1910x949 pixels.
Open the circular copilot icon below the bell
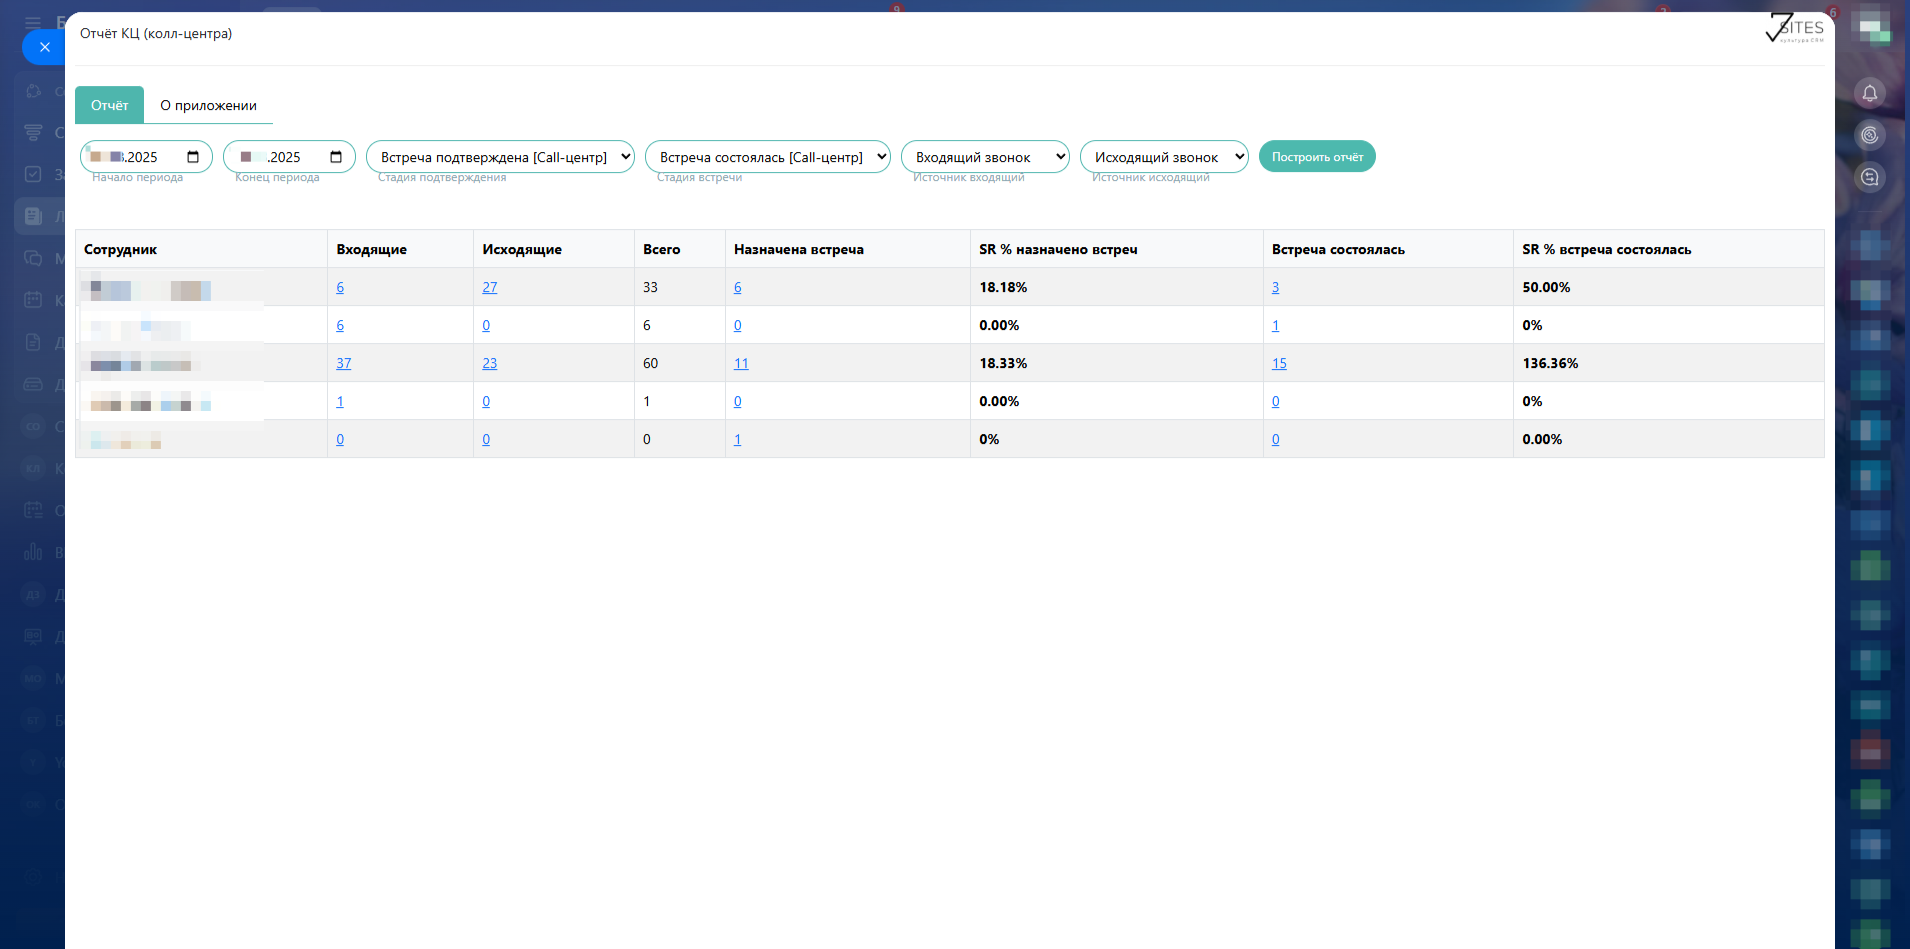pos(1869,135)
